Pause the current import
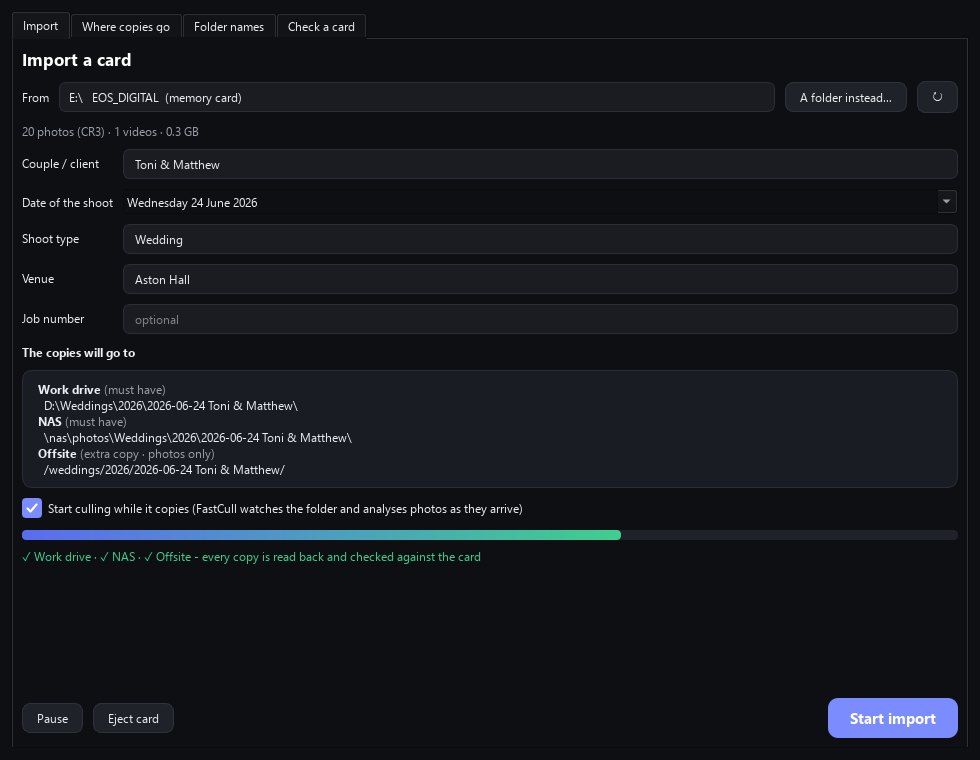The width and height of the screenshot is (980, 760). click(x=52, y=718)
